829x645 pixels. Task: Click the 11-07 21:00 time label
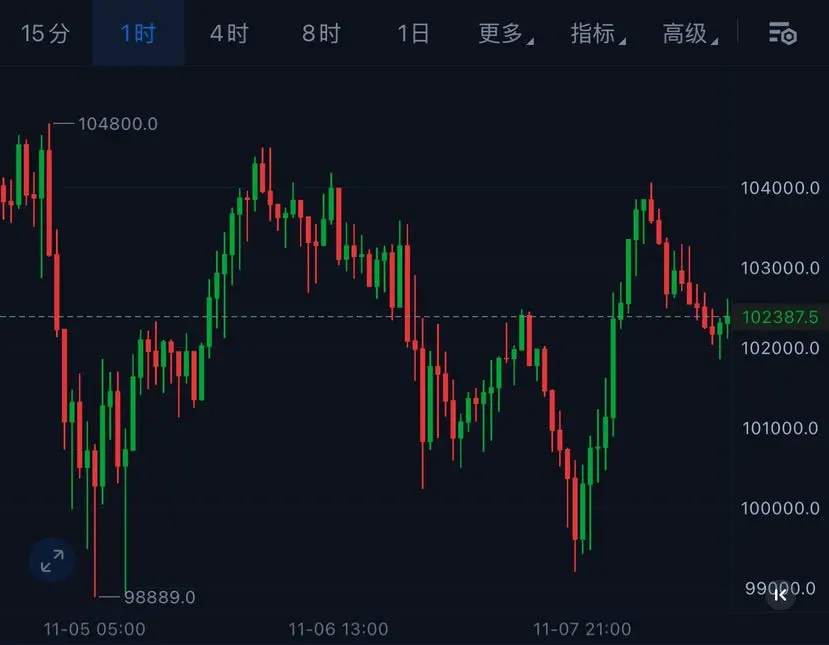pyautogui.click(x=582, y=629)
